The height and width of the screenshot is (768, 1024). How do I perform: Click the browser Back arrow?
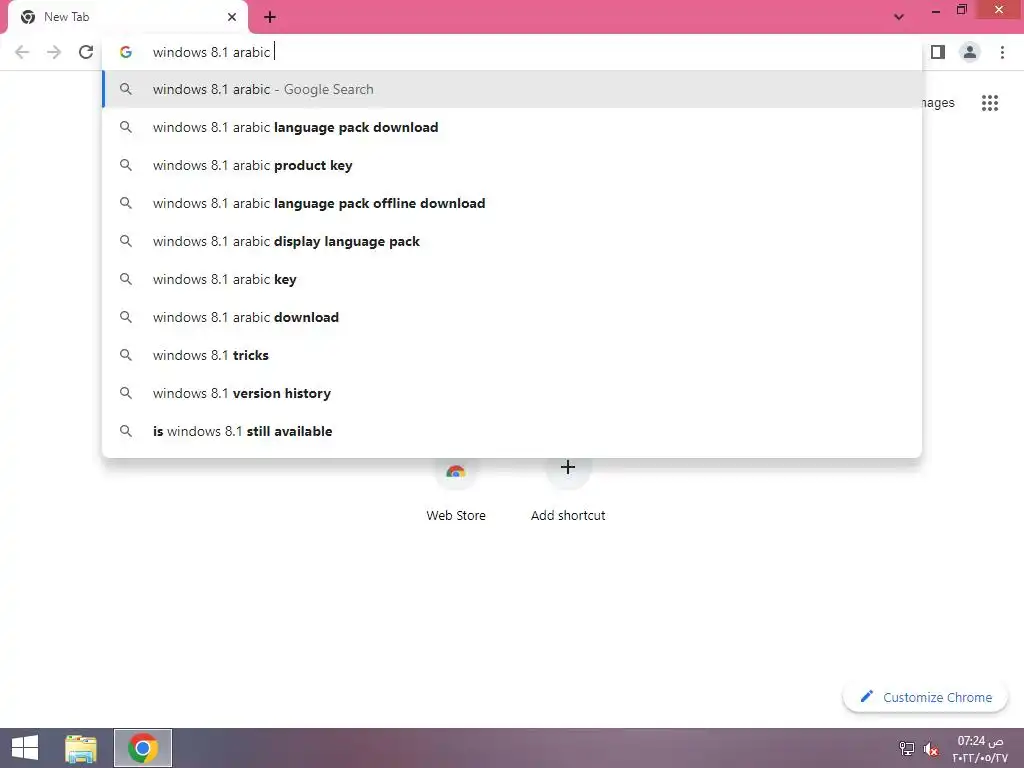(x=22, y=52)
